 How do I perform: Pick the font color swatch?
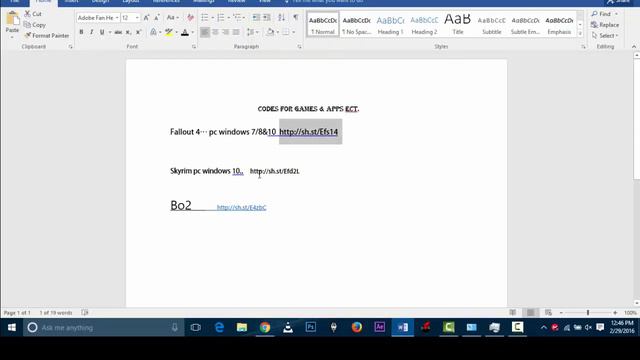tap(184, 32)
